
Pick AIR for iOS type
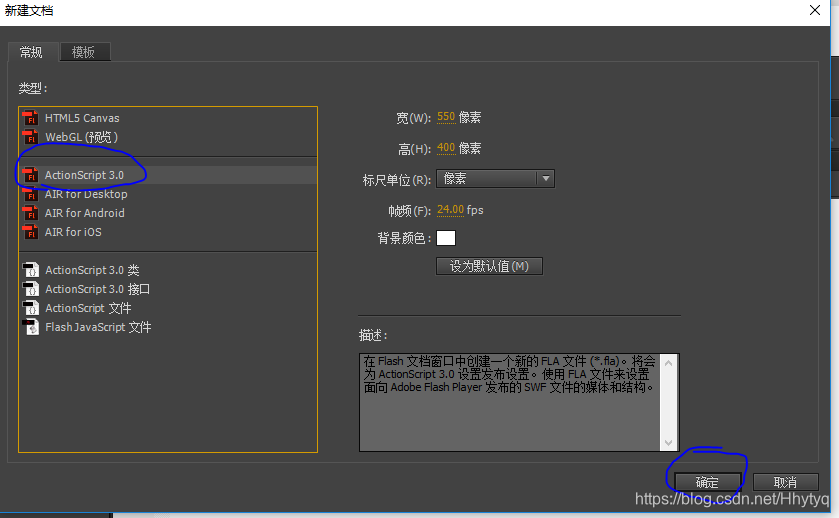[x=168, y=232]
